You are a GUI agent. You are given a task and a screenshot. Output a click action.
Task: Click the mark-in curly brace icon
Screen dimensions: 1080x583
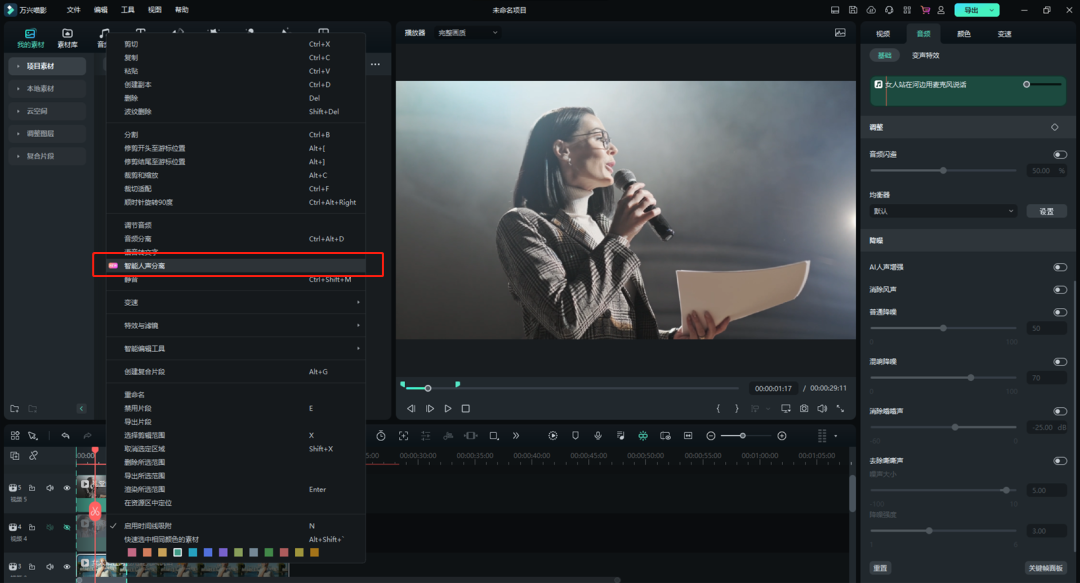pyautogui.click(x=718, y=409)
